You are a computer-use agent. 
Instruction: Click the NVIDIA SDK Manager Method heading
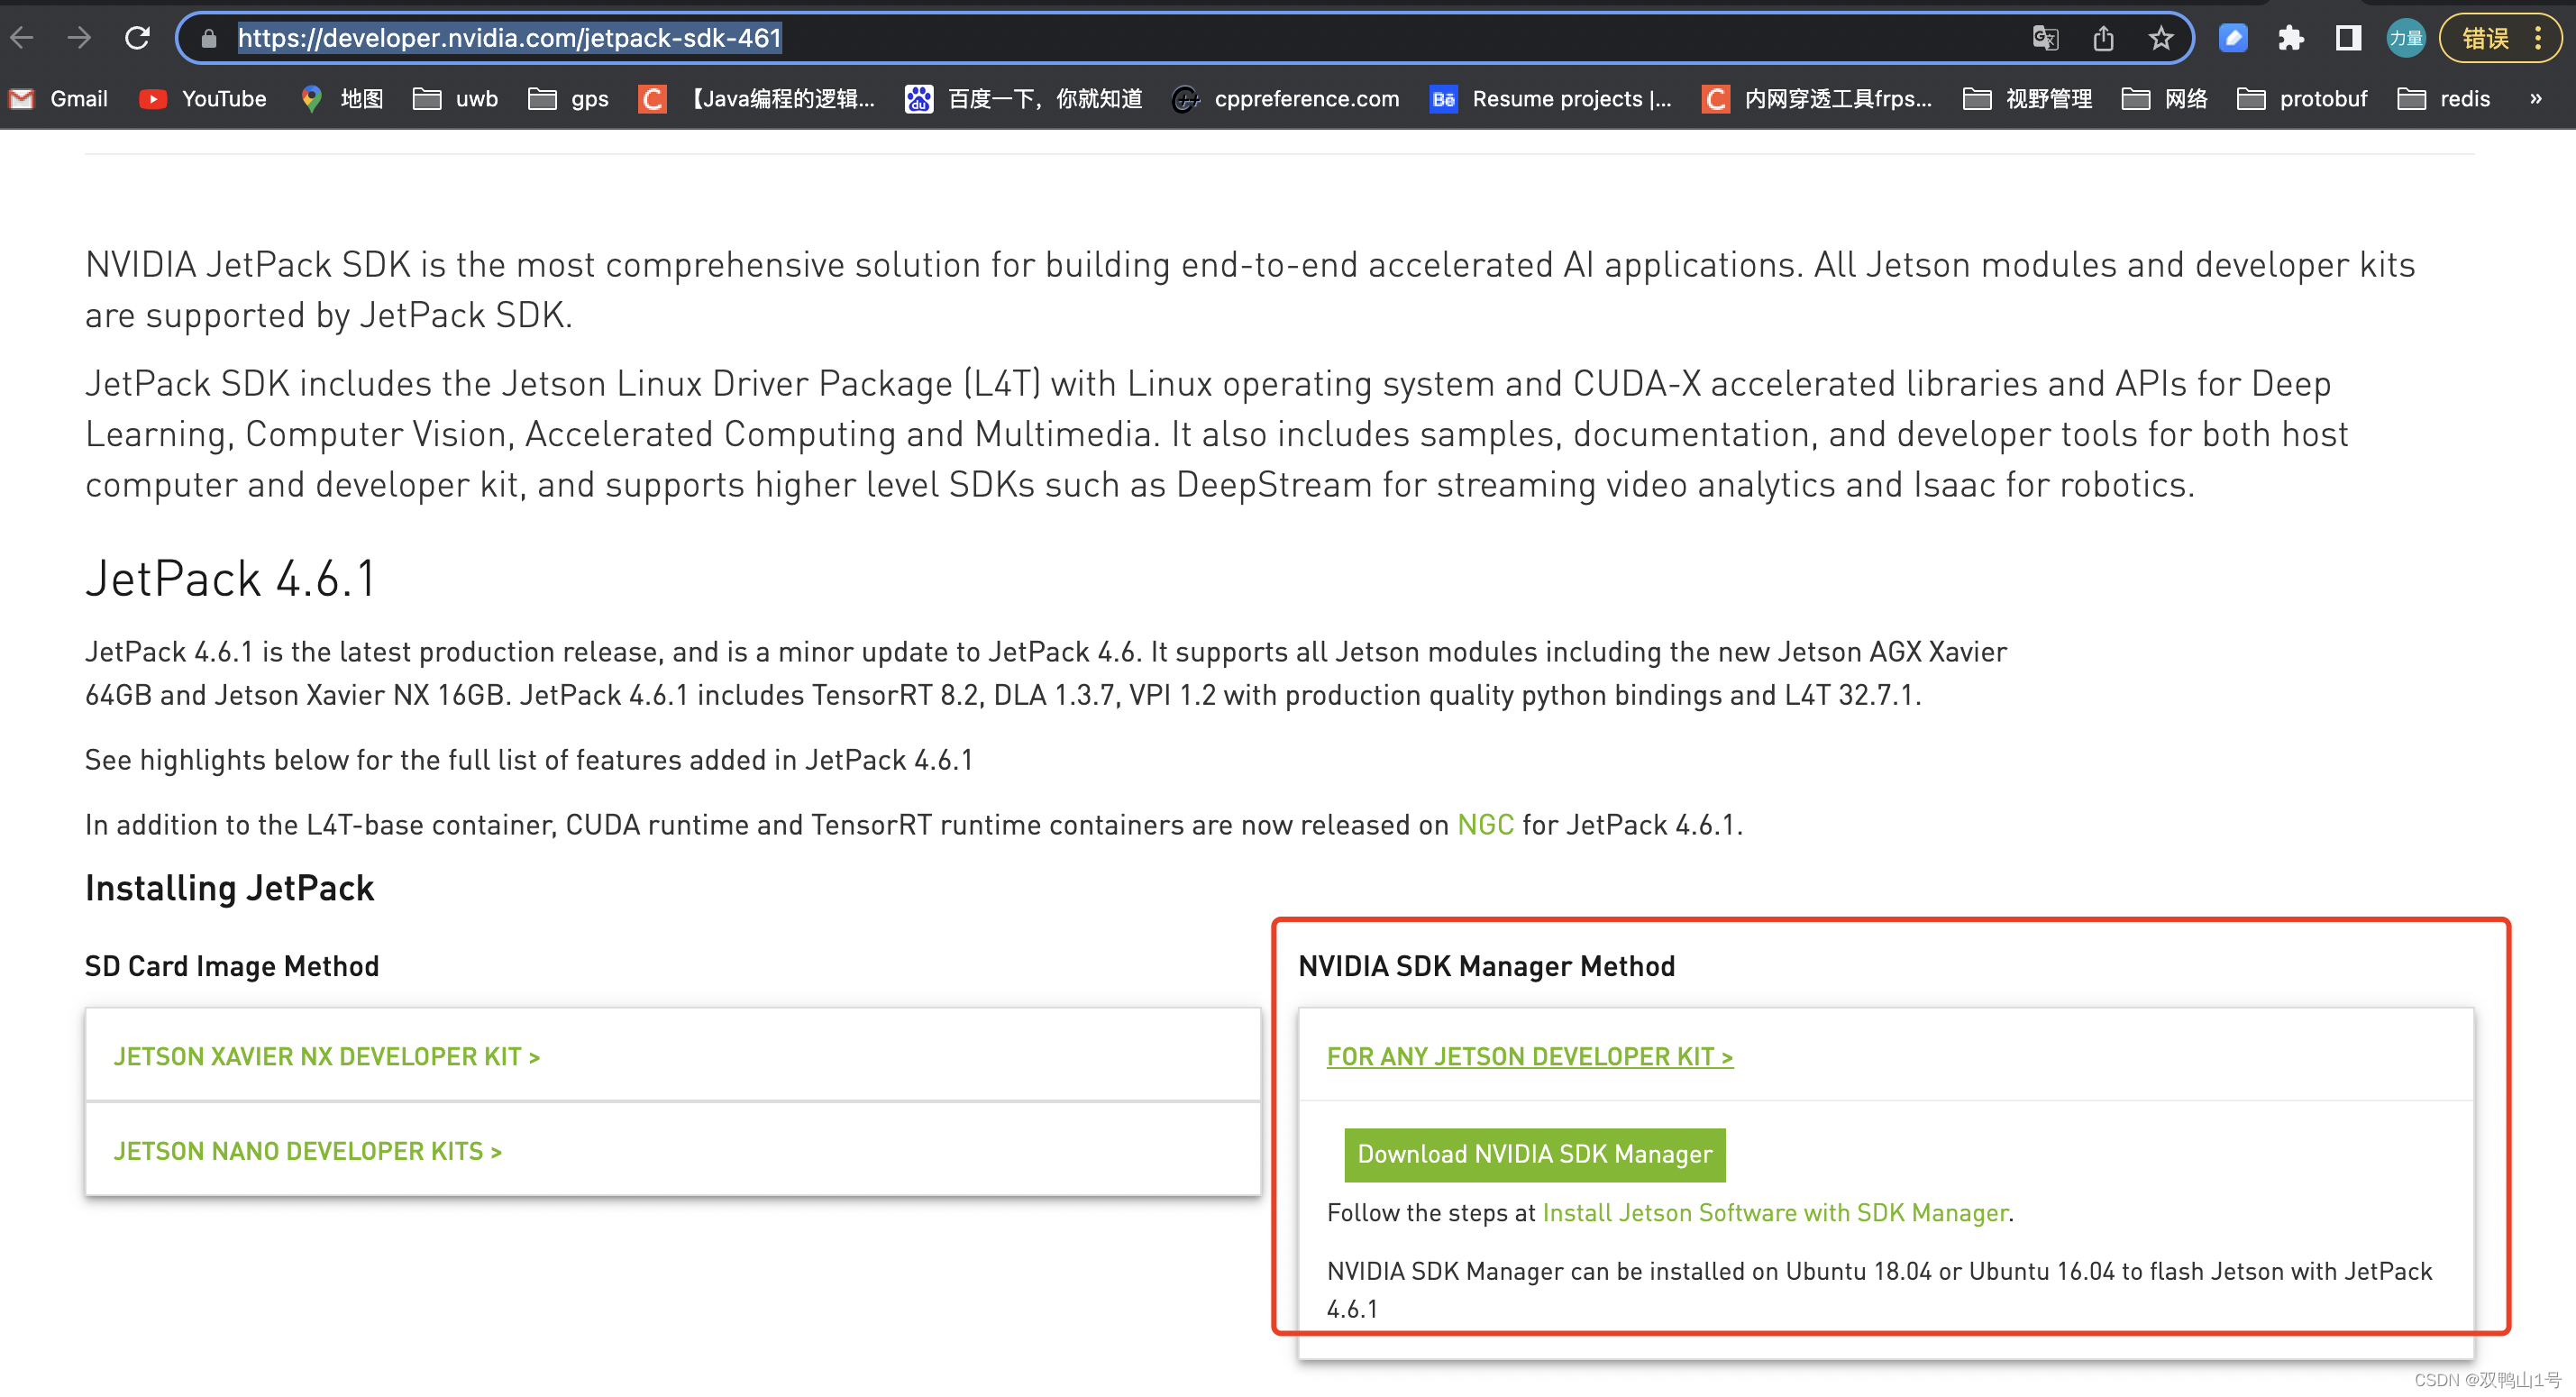coord(1487,966)
